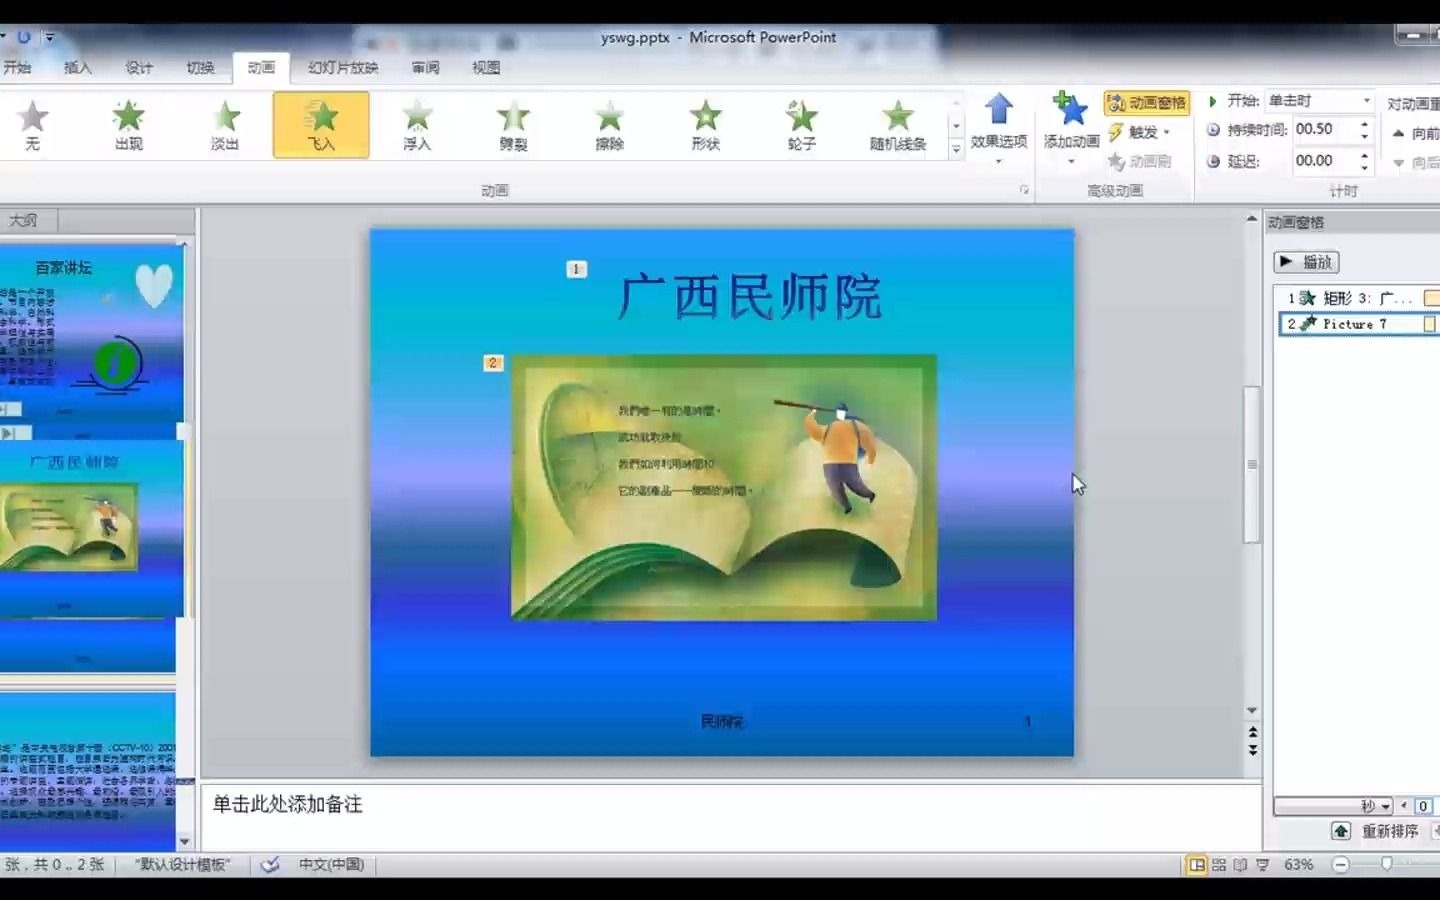Switch to Slide Sorter view
Image resolution: width=1440 pixels, height=900 pixels.
pyautogui.click(x=1219, y=865)
